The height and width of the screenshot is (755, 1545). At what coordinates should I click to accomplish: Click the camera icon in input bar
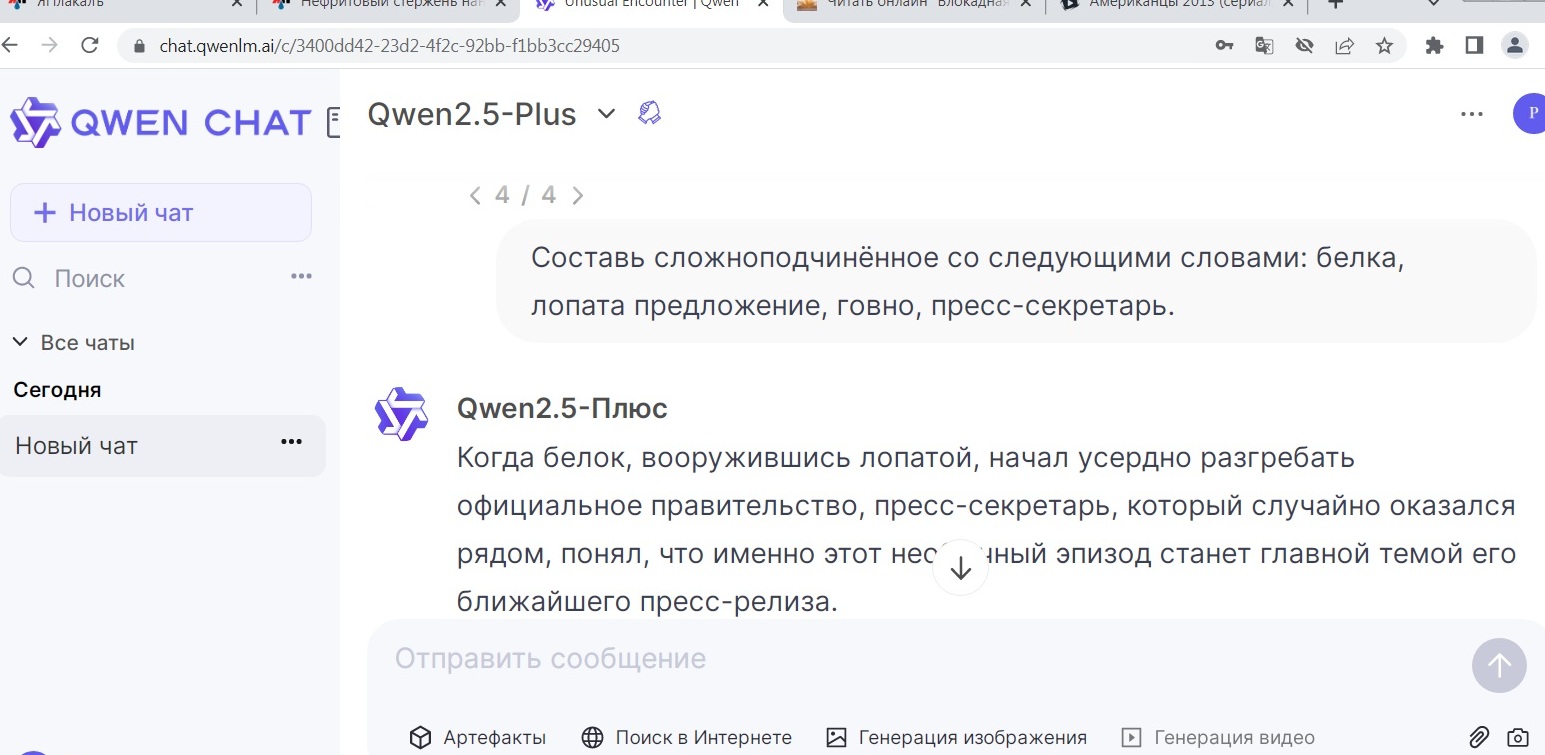(x=1517, y=738)
